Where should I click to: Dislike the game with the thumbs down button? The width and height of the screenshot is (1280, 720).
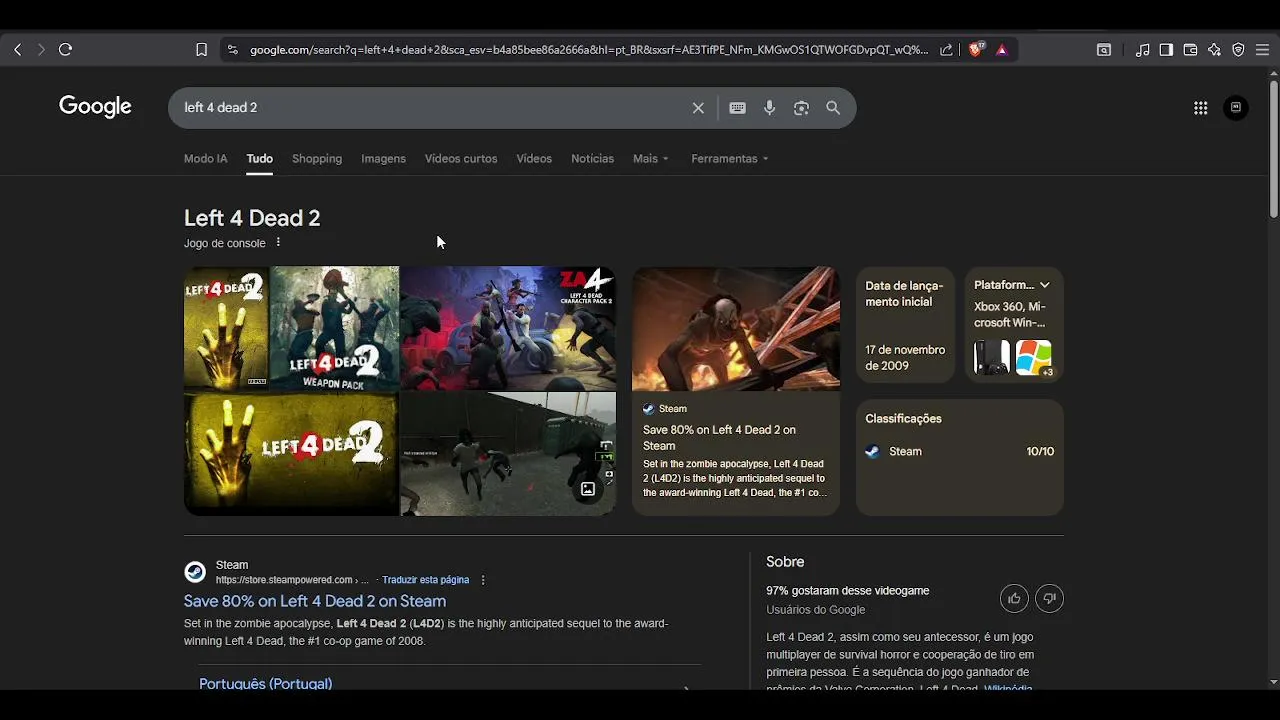pyautogui.click(x=1049, y=599)
